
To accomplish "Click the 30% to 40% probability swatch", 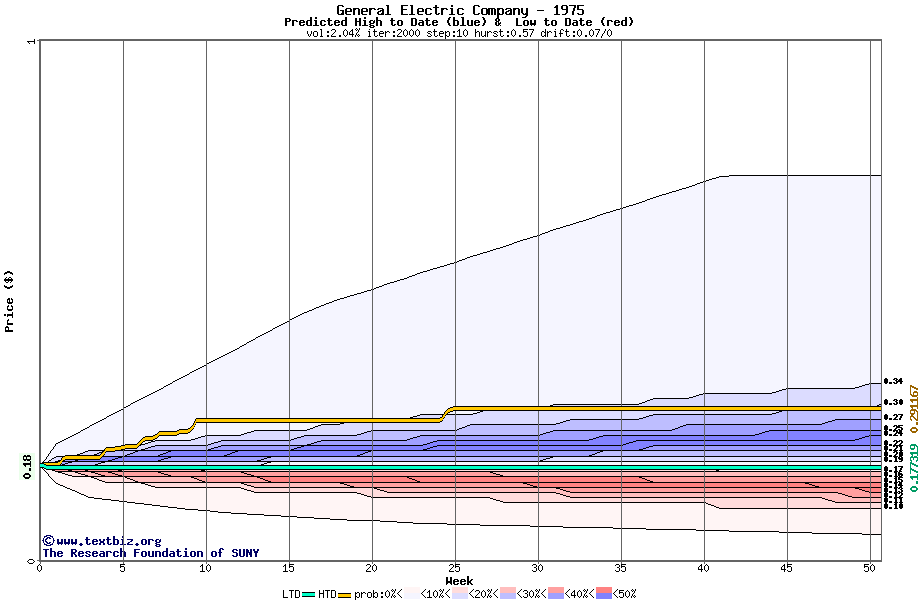I will pos(556,593).
